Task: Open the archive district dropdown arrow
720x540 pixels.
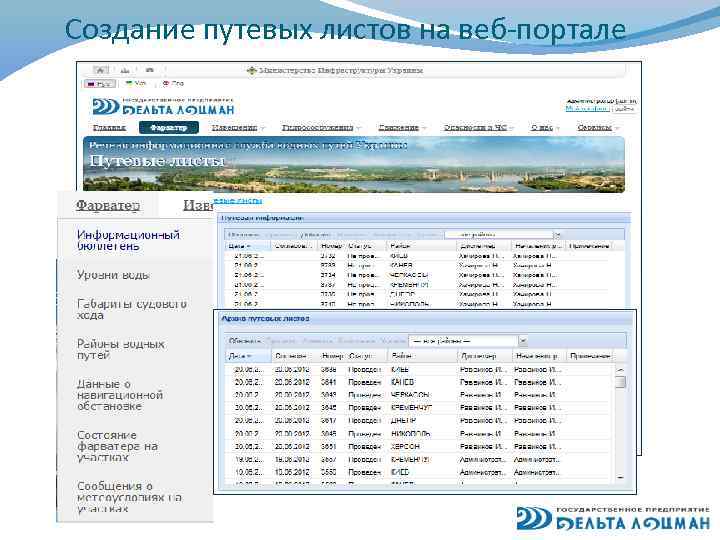Action: pos(523,341)
